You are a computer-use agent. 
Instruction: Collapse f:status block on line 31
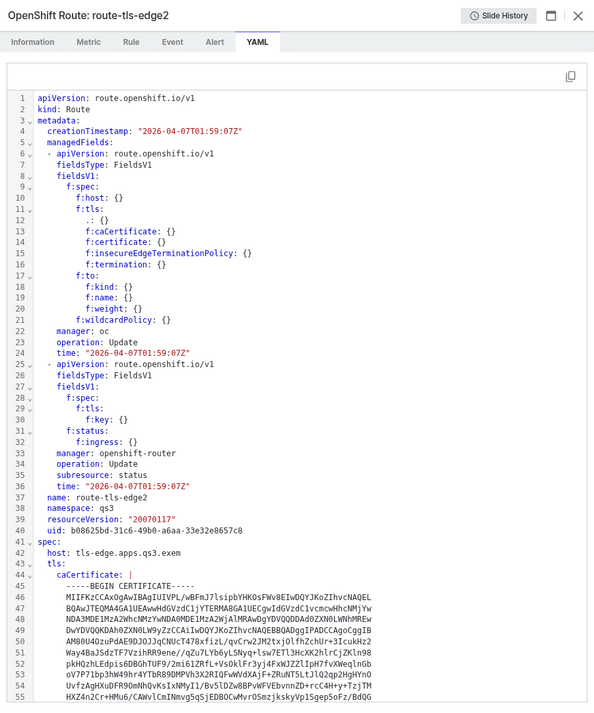[30, 432]
